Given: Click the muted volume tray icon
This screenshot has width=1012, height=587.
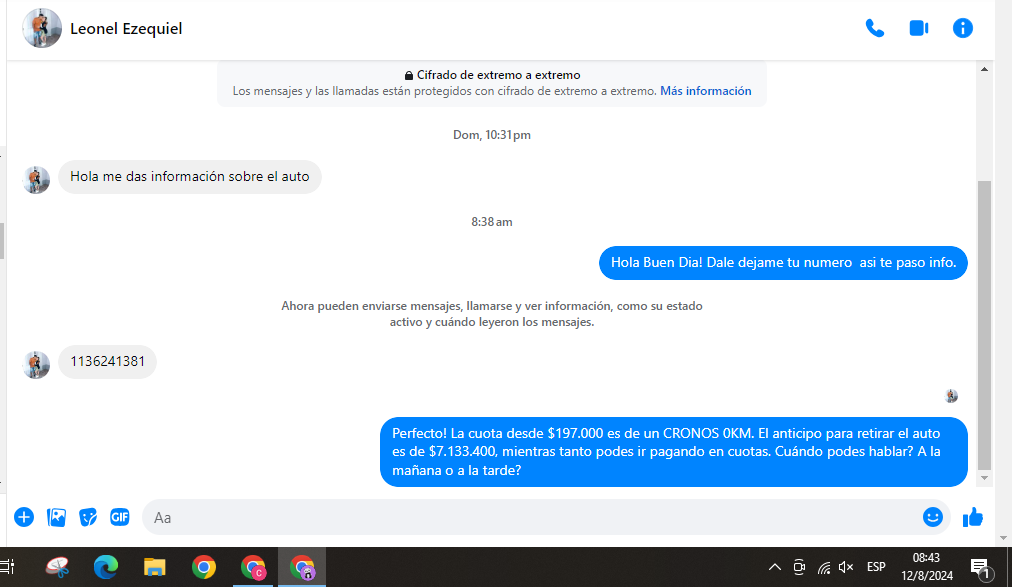Looking at the screenshot, I should [845, 568].
